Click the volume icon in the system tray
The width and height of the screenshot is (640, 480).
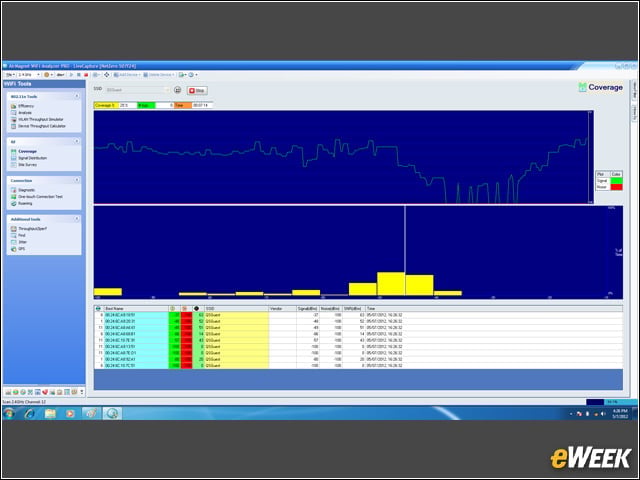(603, 414)
